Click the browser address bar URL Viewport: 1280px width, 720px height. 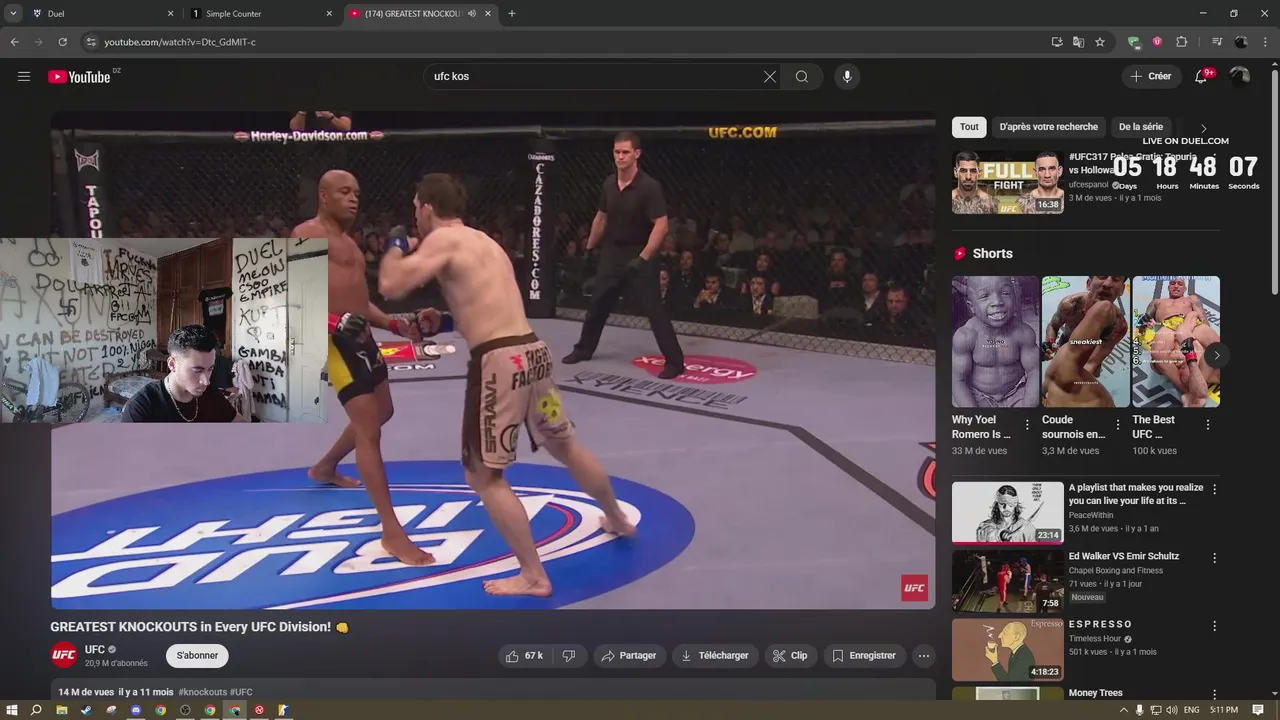click(180, 42)
